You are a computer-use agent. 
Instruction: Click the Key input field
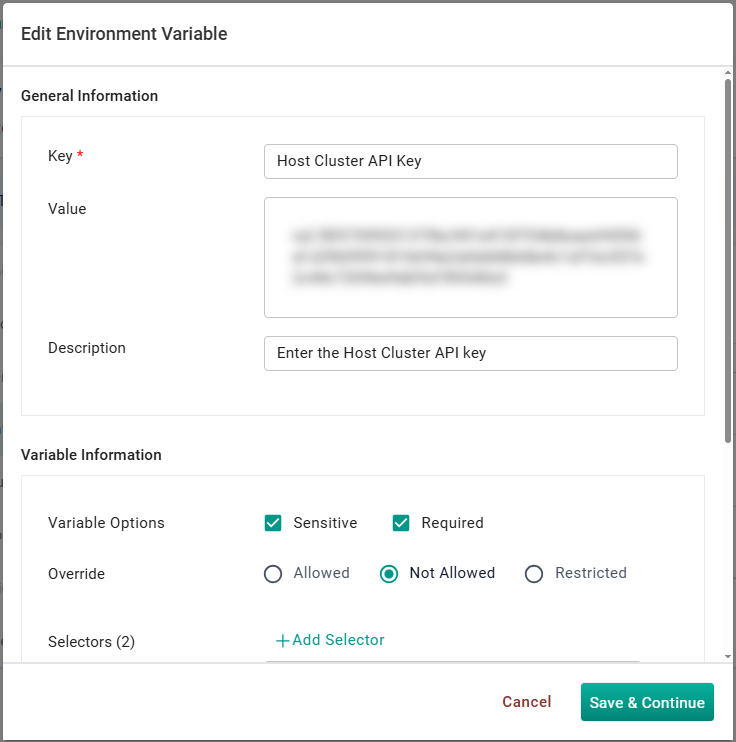coord(470,161)
